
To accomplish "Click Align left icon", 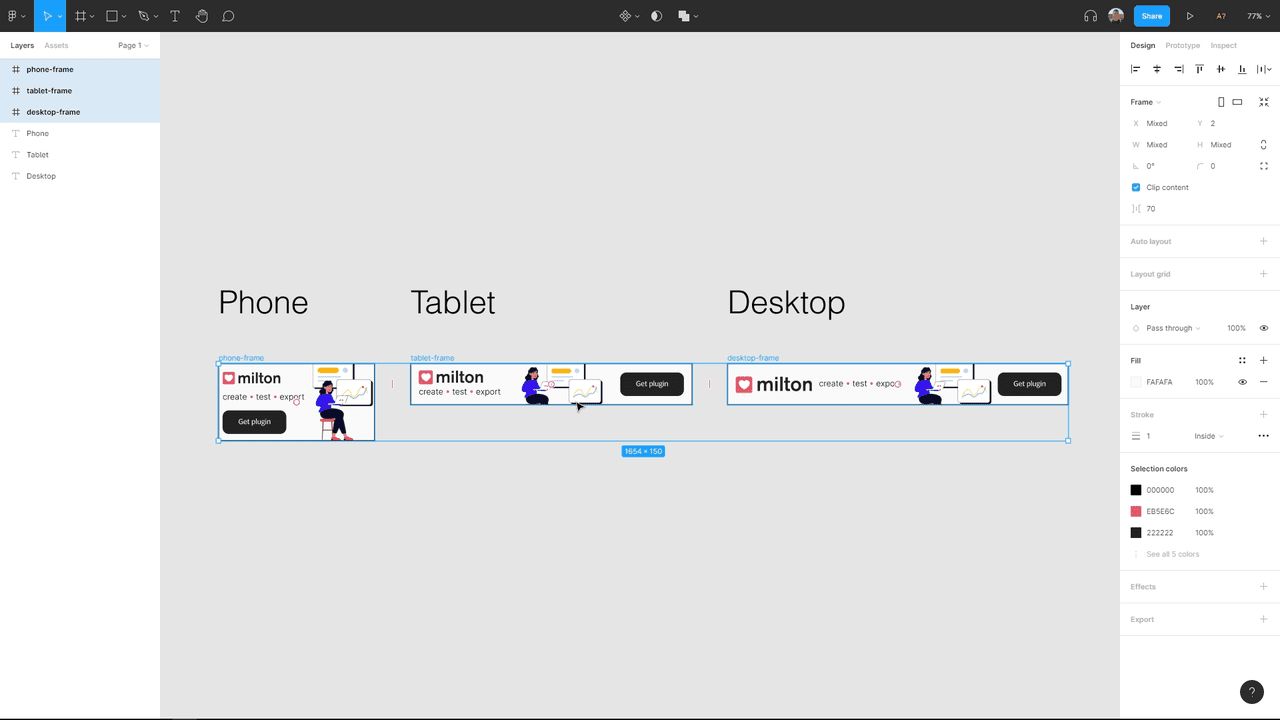I will pyautogui.click(x=1135, y=69).
